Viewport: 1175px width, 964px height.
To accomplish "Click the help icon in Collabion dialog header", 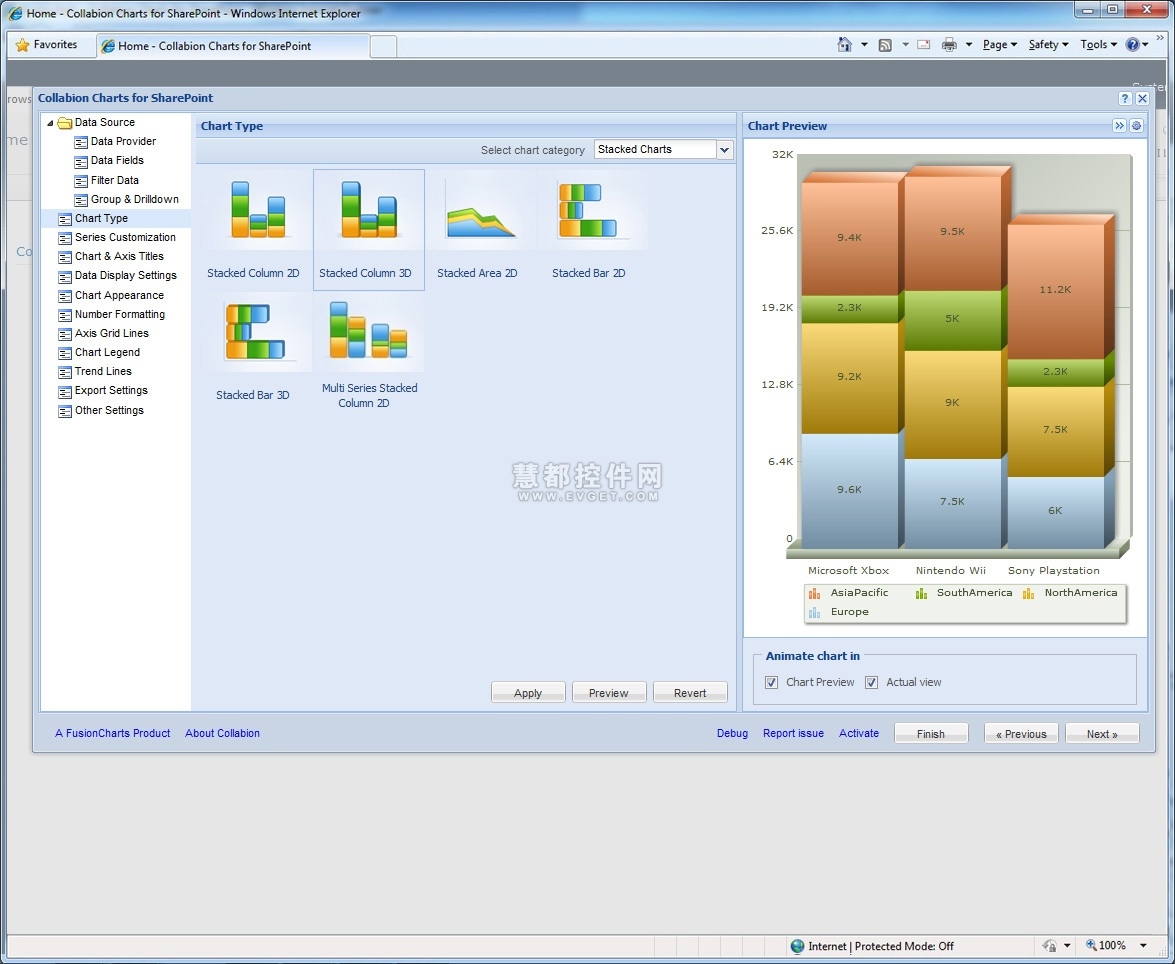I will point(1125,98).
